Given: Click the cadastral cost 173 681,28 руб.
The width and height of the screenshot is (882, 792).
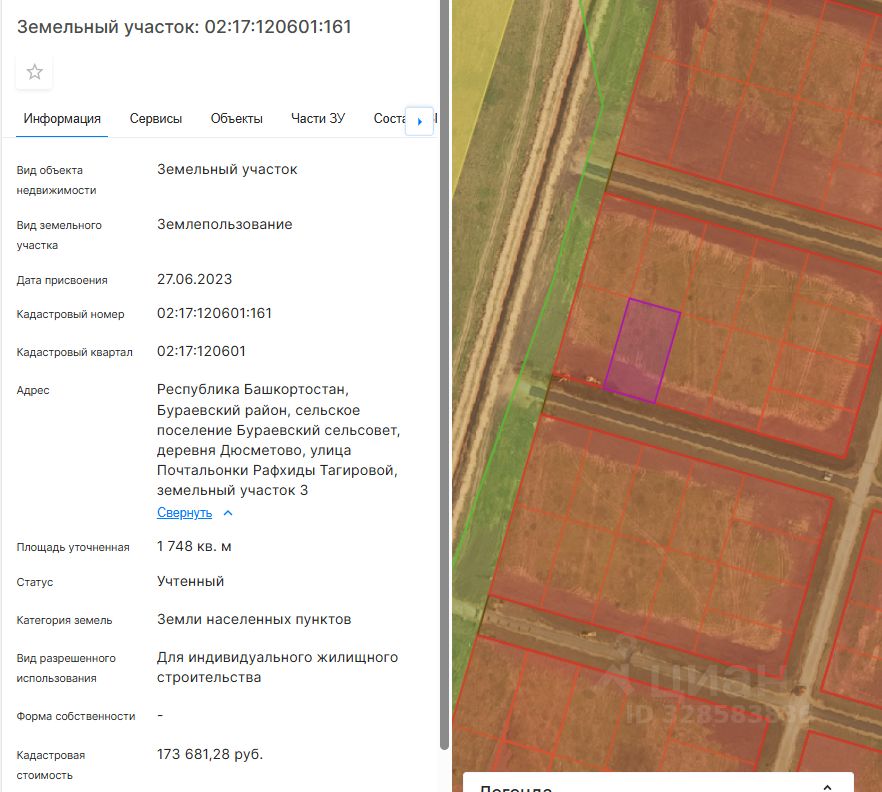Looking at the screenshot, I should point(210,754).
